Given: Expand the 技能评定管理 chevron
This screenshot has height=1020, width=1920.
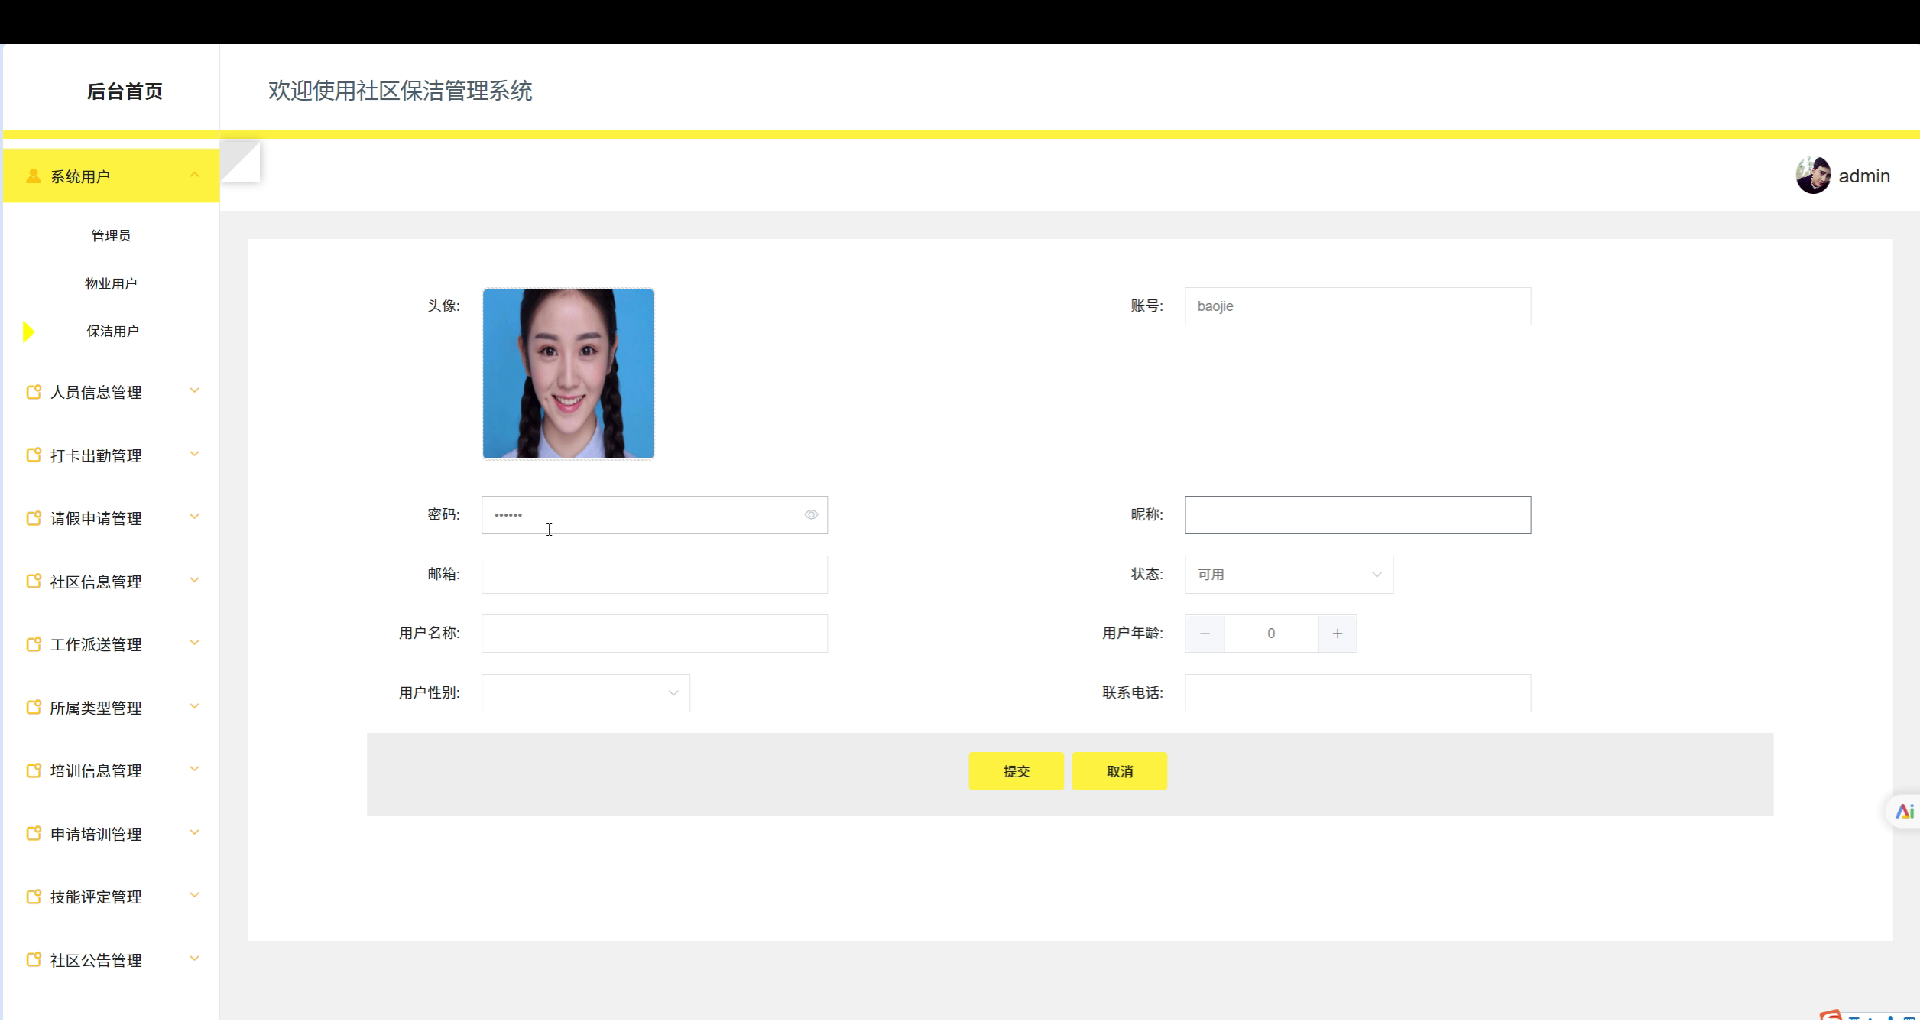Looking at the screenshot, I should point(195,895).
